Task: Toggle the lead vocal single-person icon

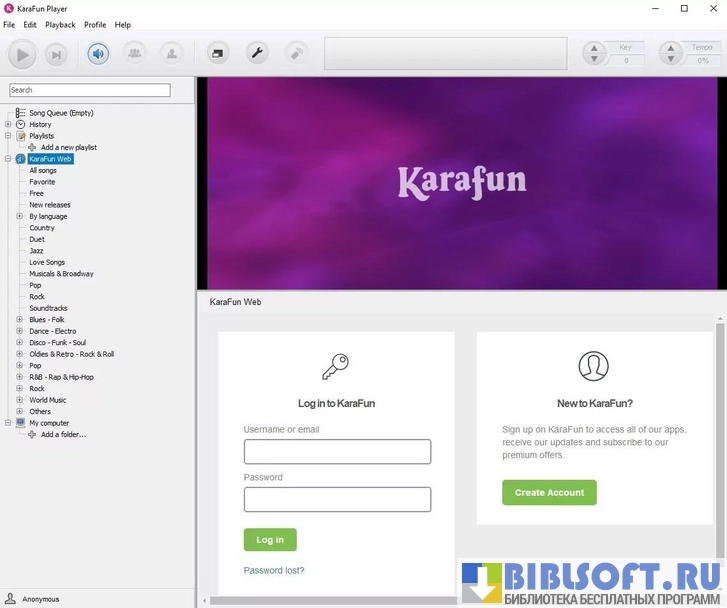Action: tap(171, 54)
